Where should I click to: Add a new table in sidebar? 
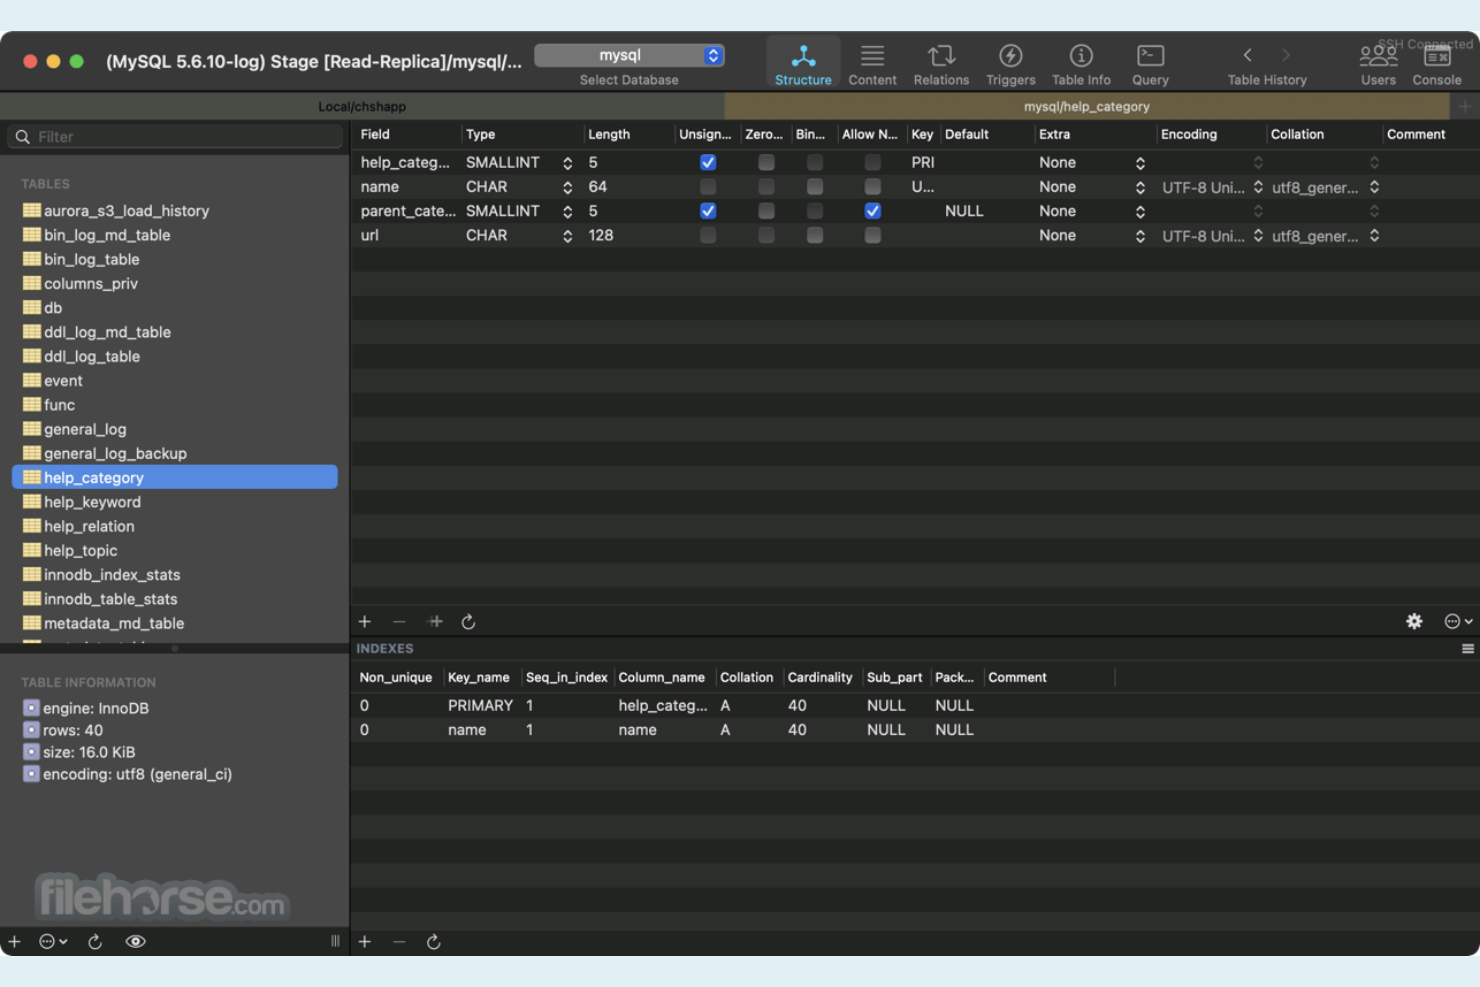(x=14, y=942)
